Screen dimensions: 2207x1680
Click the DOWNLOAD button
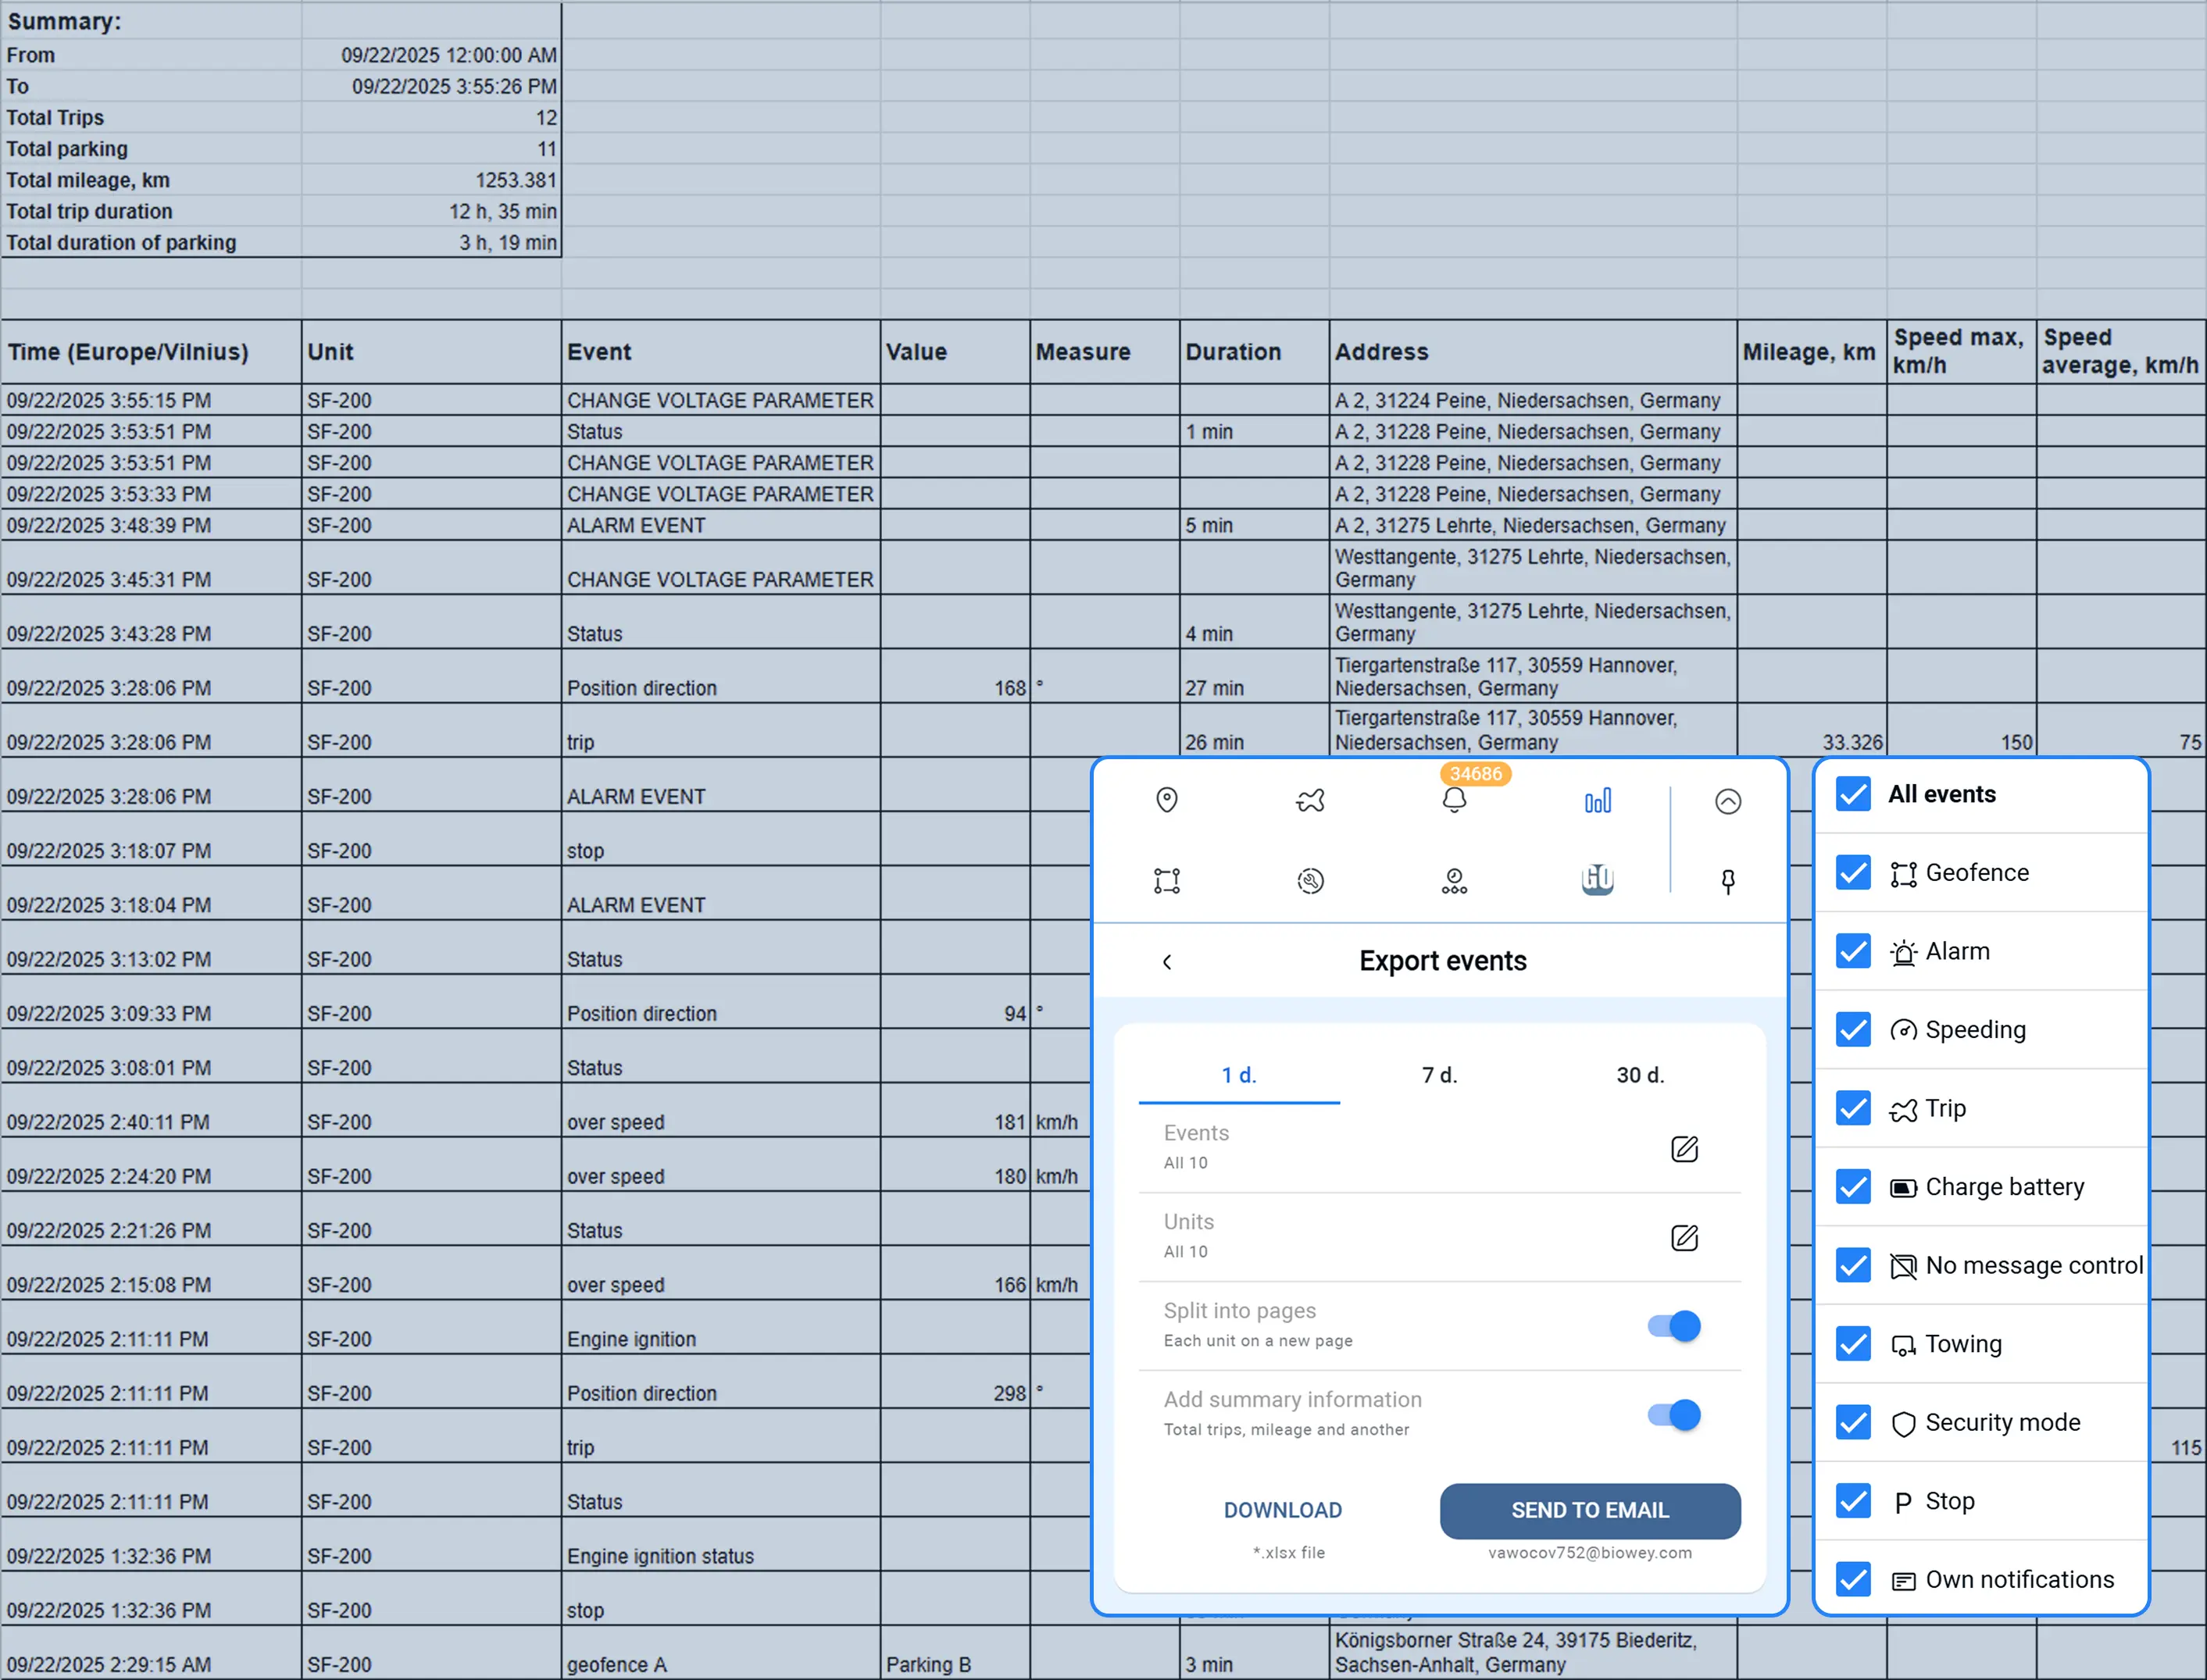tap(1283, 1510)
